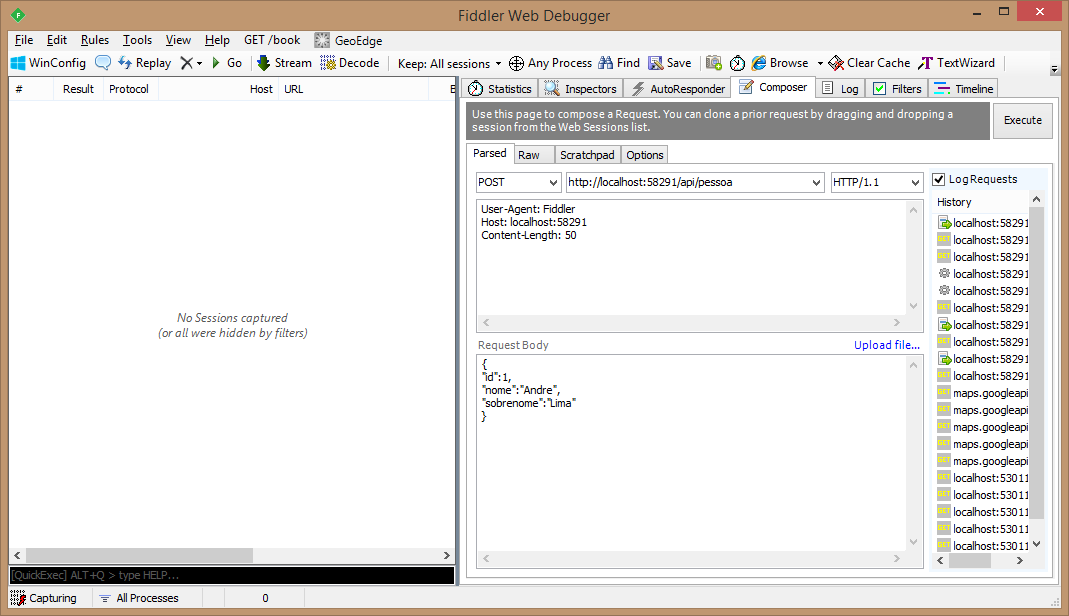Open WinConfig from the toolbar
1069x616 pixels.
48,63
